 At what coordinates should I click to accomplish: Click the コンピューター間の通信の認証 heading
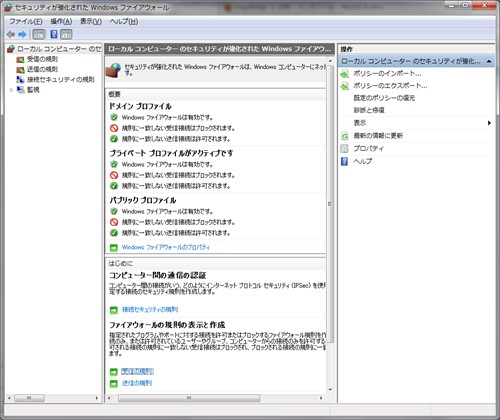click(158, 275)
